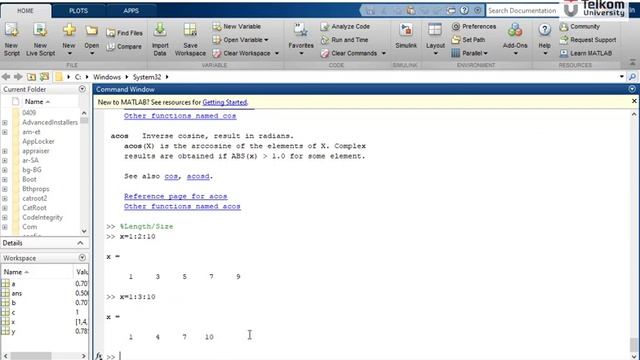Open the Layout menu
640x360 pixels.
point(435,39)
